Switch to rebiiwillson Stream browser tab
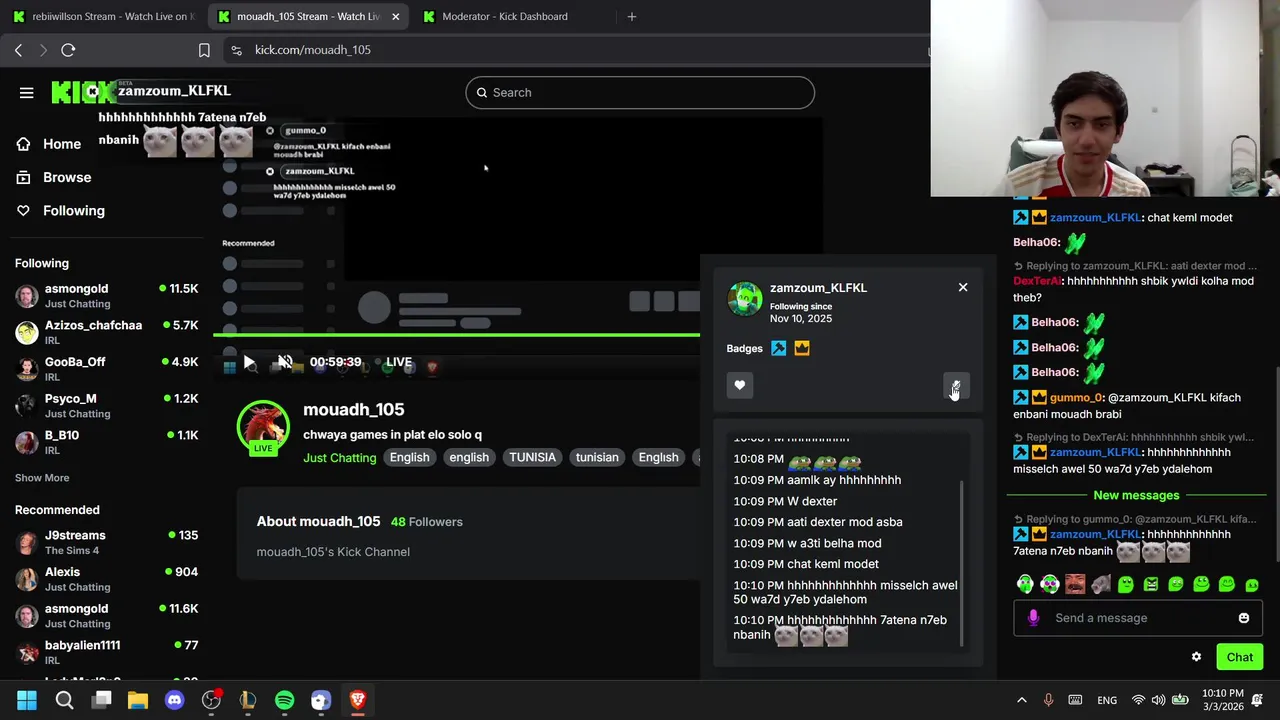Viewport: 1280px width, 720px height. tap(103, 16)
